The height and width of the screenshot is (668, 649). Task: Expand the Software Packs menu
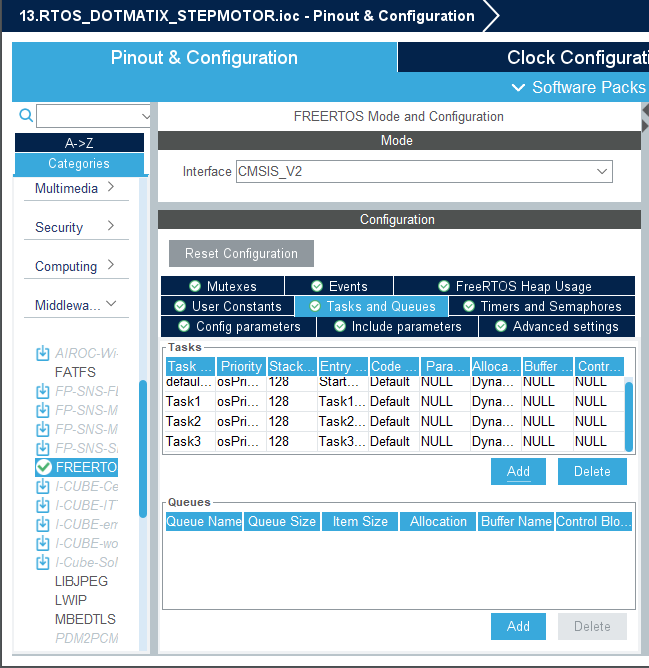point(579,87)
